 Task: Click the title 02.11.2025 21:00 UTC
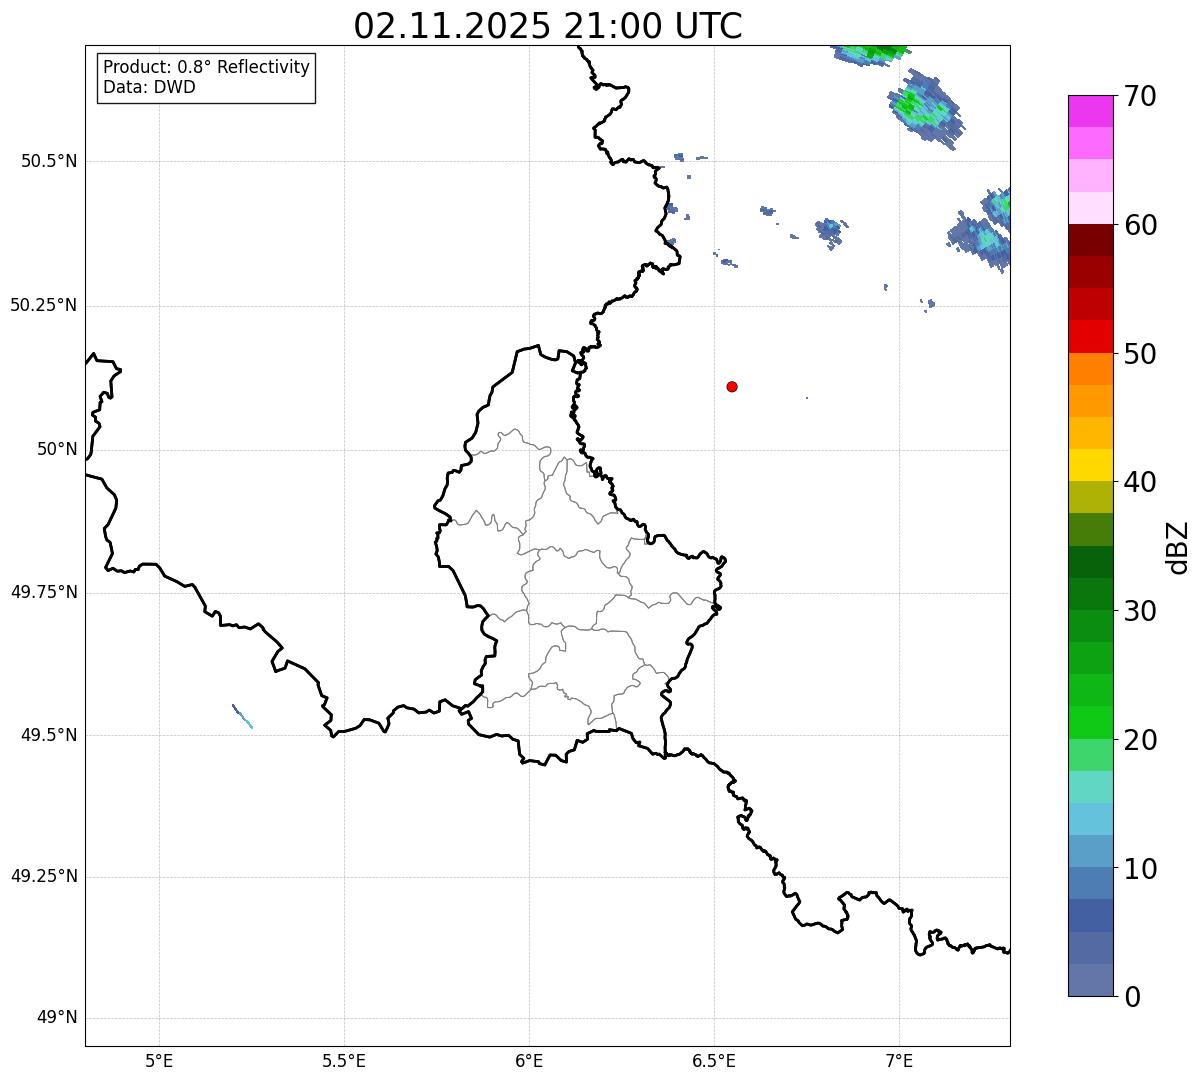pos(548,26)
